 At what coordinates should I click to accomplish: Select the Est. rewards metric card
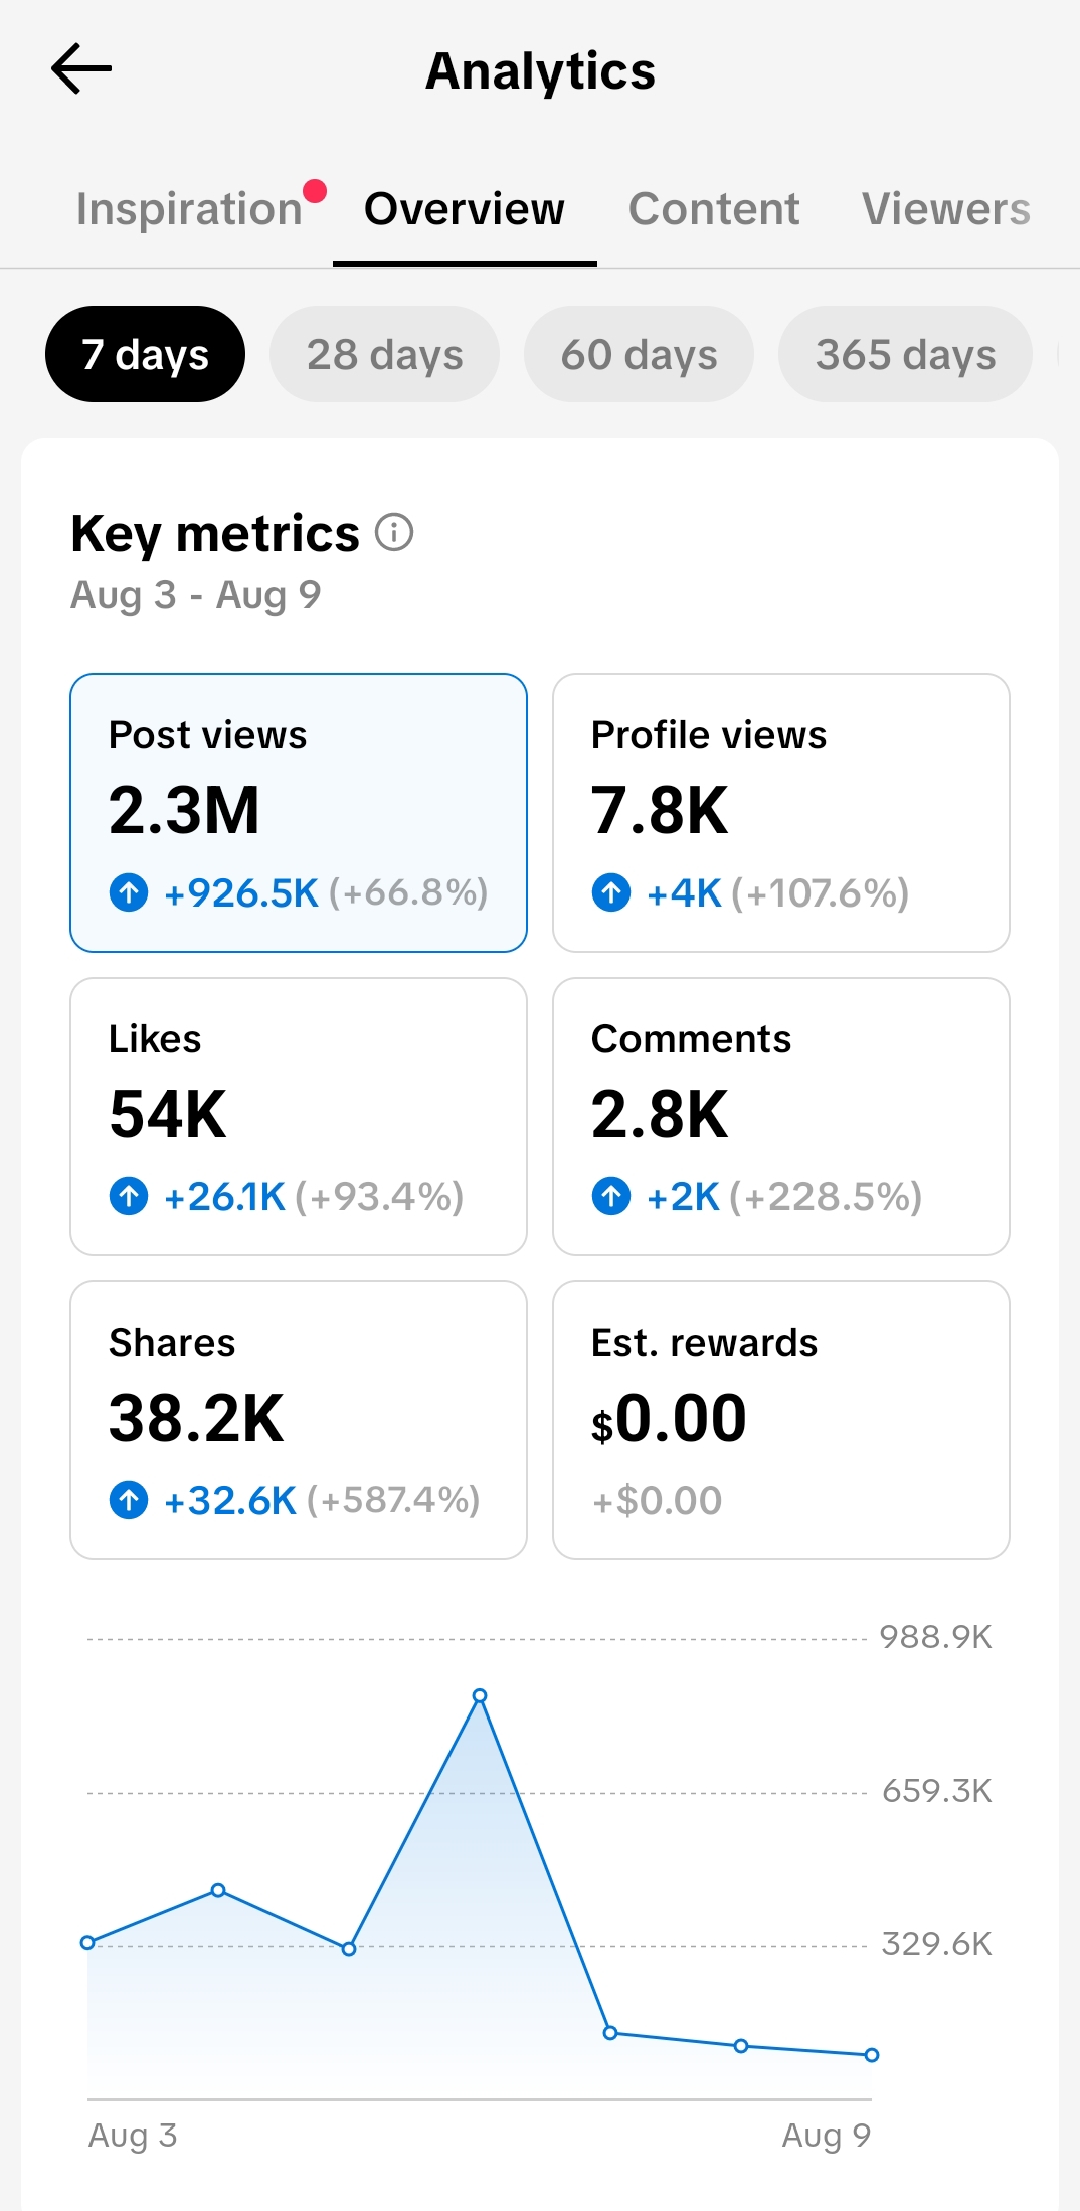(781, 1420)
